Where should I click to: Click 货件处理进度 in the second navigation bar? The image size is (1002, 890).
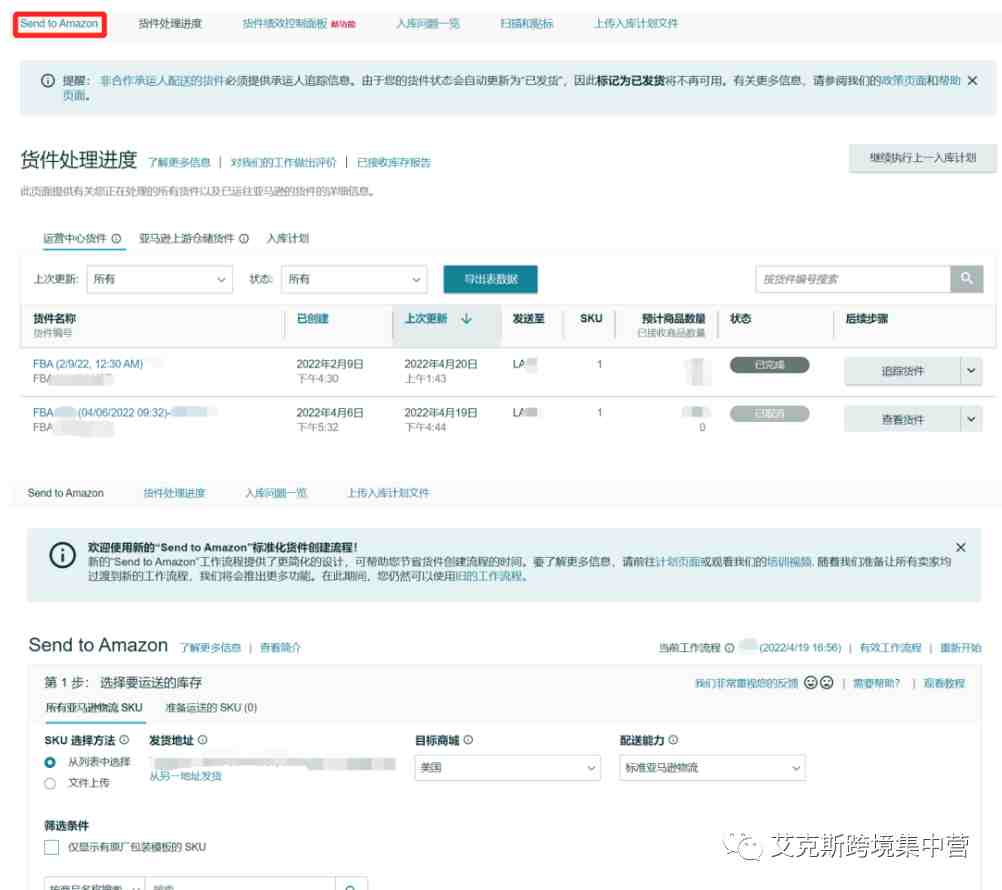click(174, 493)
